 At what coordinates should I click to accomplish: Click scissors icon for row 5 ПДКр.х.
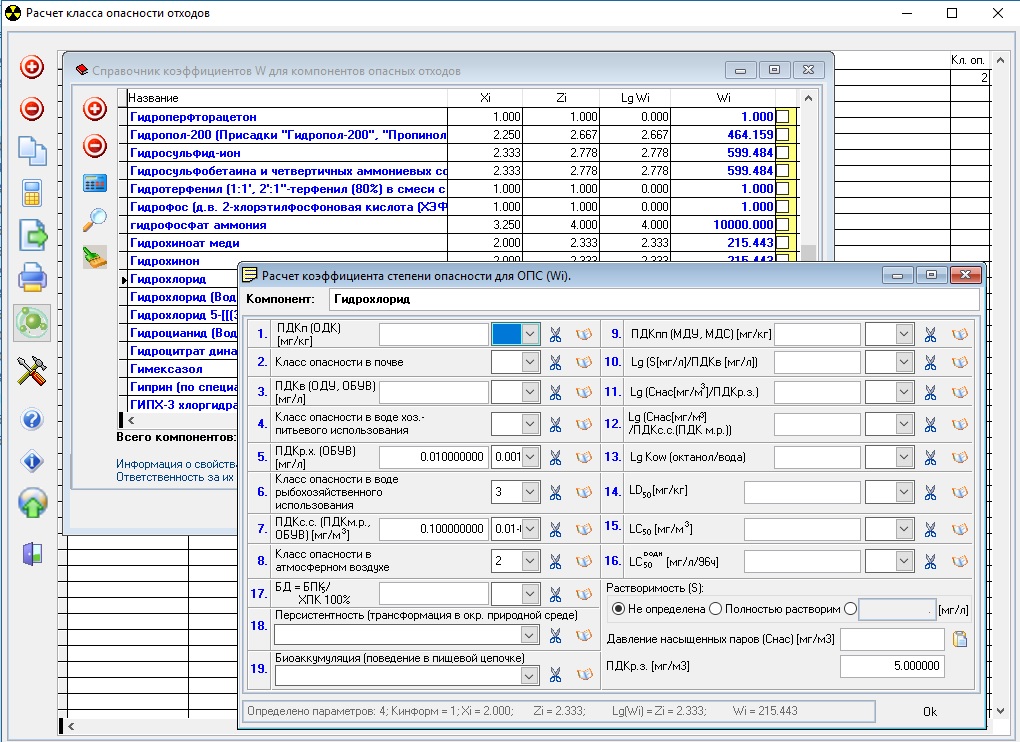(556, 457)
